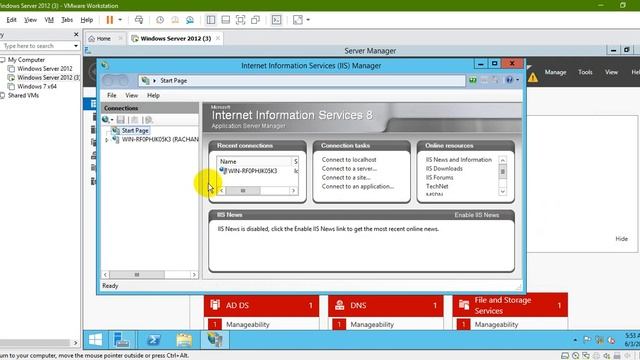This screenshot has height=360, width=640.
Task: Take a VM snapshot with the clock icon
Action: [x=160, y=20]
